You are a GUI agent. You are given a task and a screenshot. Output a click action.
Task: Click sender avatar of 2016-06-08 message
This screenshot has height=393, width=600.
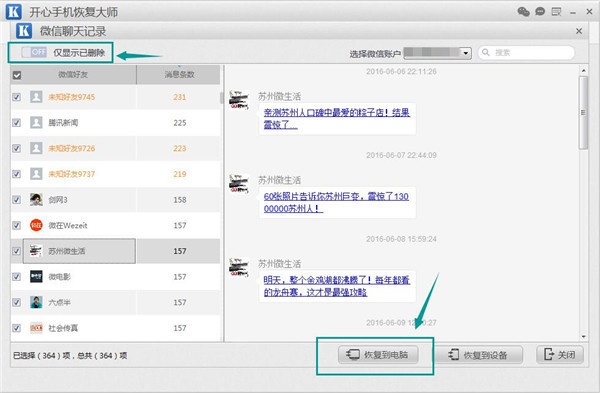click(x=239, y=267)
